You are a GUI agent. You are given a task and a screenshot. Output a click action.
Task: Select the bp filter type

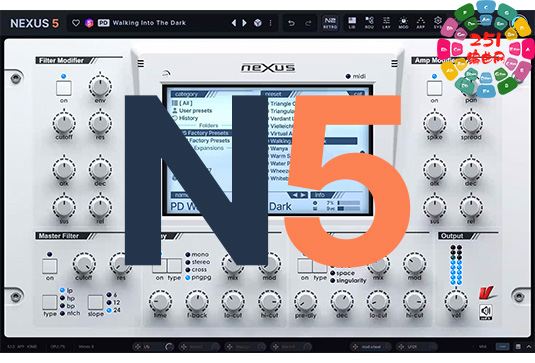67,306
